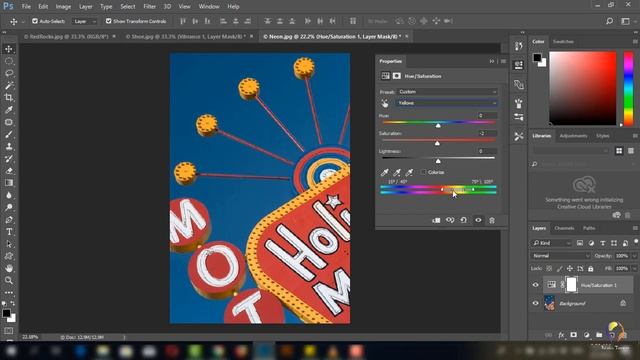The width and height of the screenshot is (640, 360).
Task: Open the Kind filter dropdown in Layers
Action: tap(551, 243)
